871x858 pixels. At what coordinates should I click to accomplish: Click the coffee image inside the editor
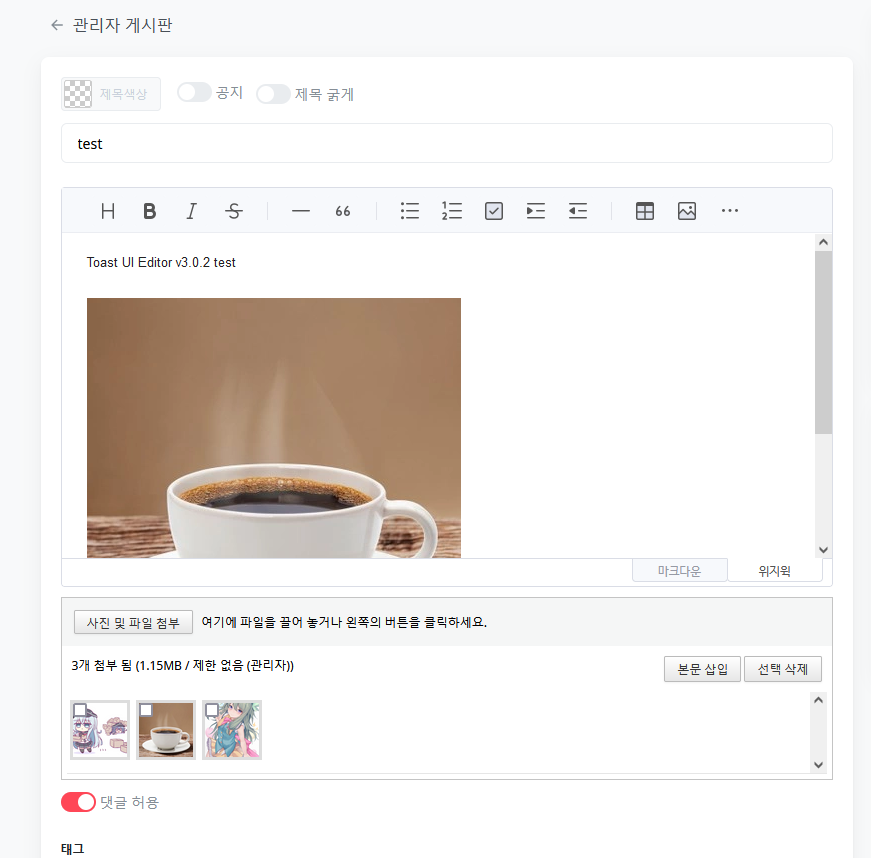tap(274, 428)
